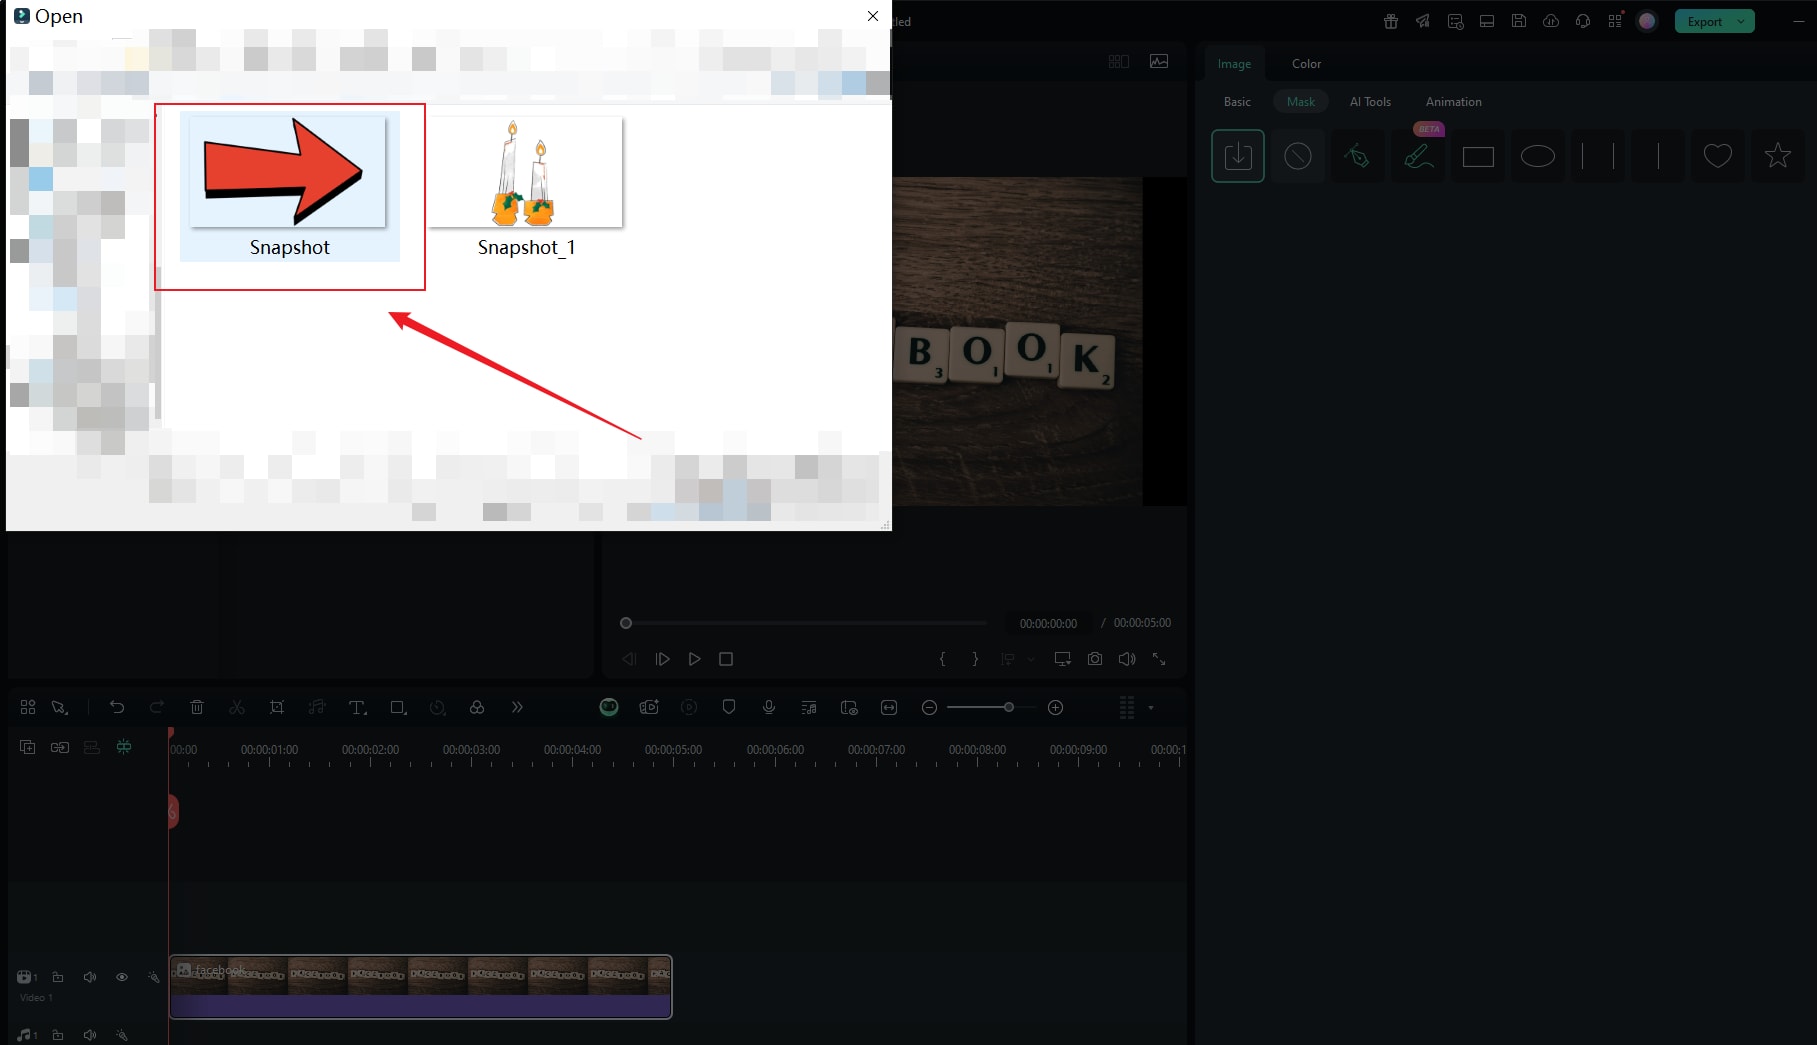Image resolution: width=1817 pixels, height=1045 pixels.
Task: Open the select tool dropdown in timeline
Action: [60, 707]
